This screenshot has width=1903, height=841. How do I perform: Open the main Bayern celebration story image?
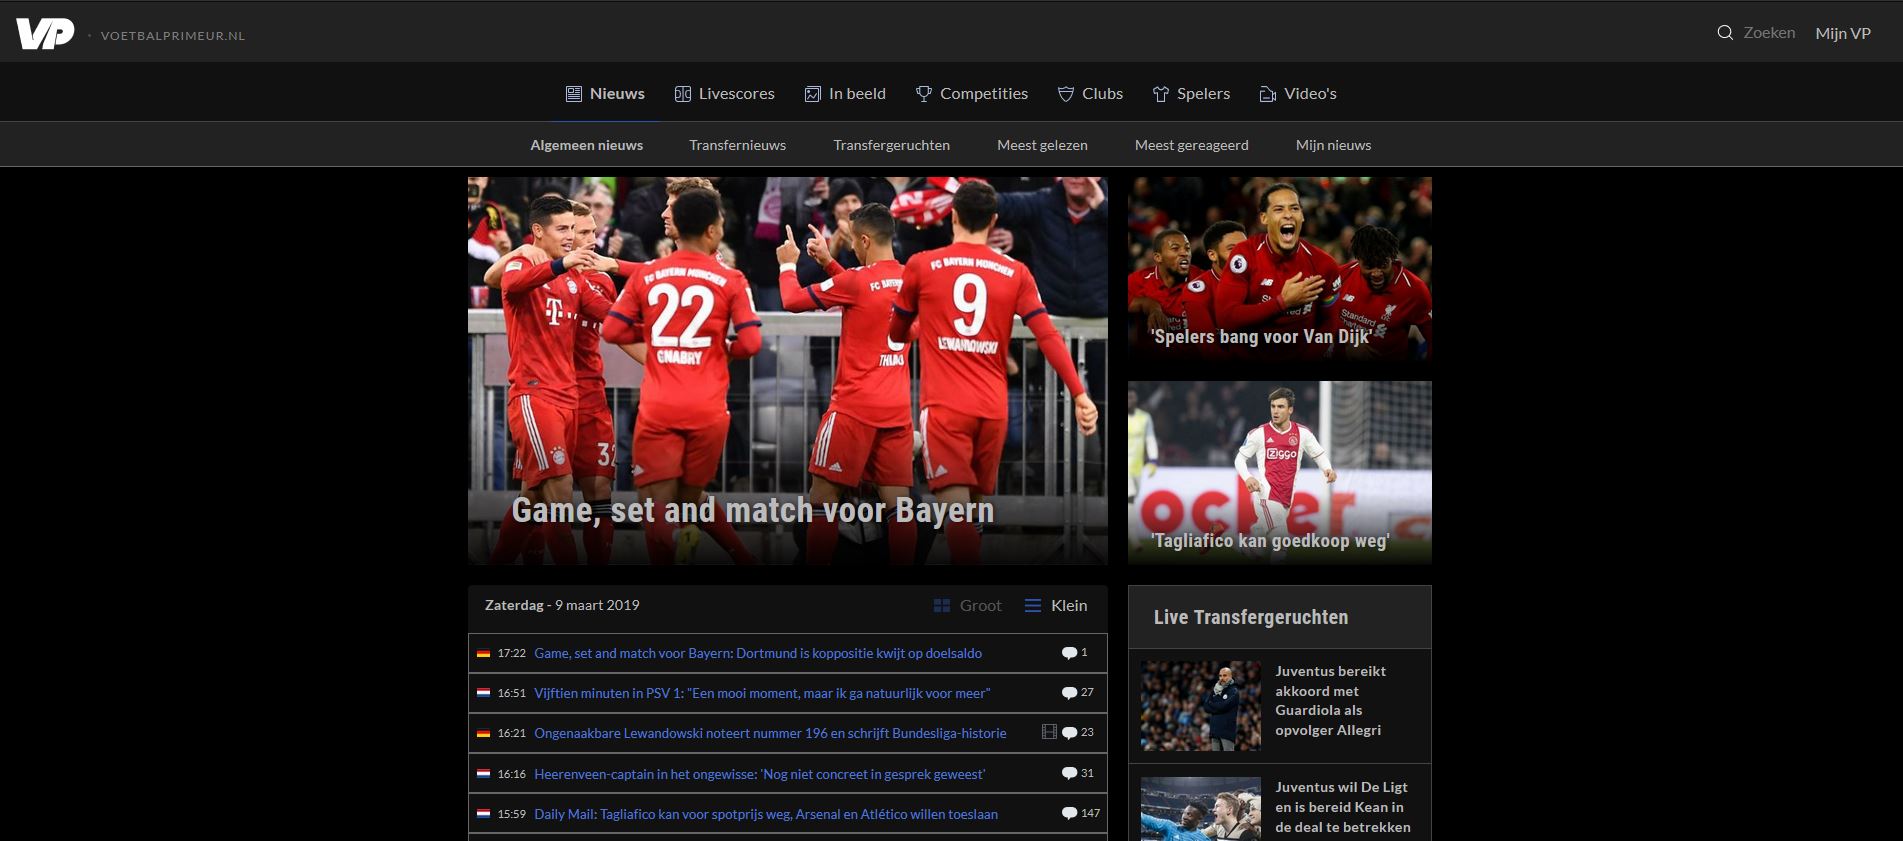pyautogui.click(x=788, y=371)
